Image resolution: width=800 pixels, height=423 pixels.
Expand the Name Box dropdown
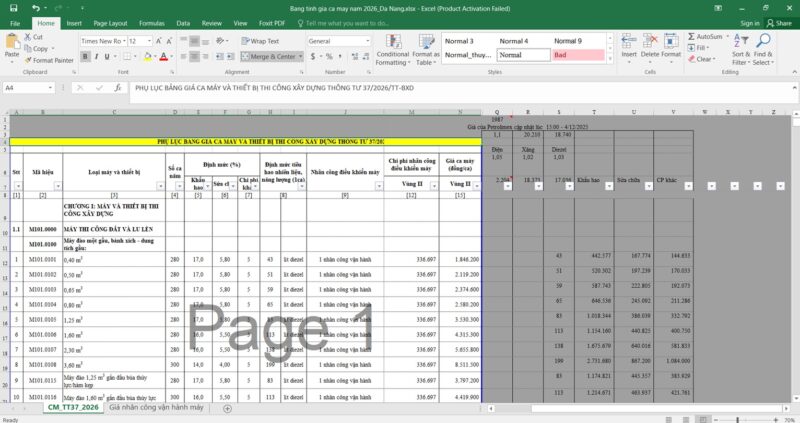[50, 88]
